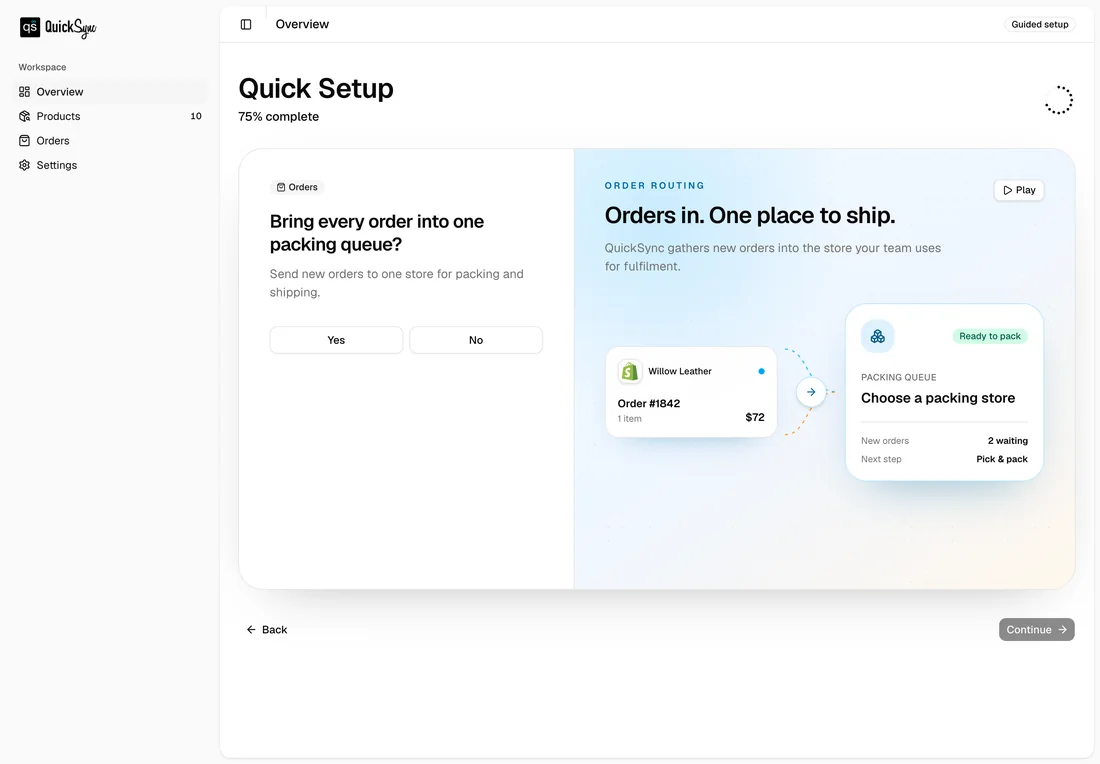Click the Products box icon in sidebar
The width and height of the screenshot is (1100, 764).
tap(25, 116)
